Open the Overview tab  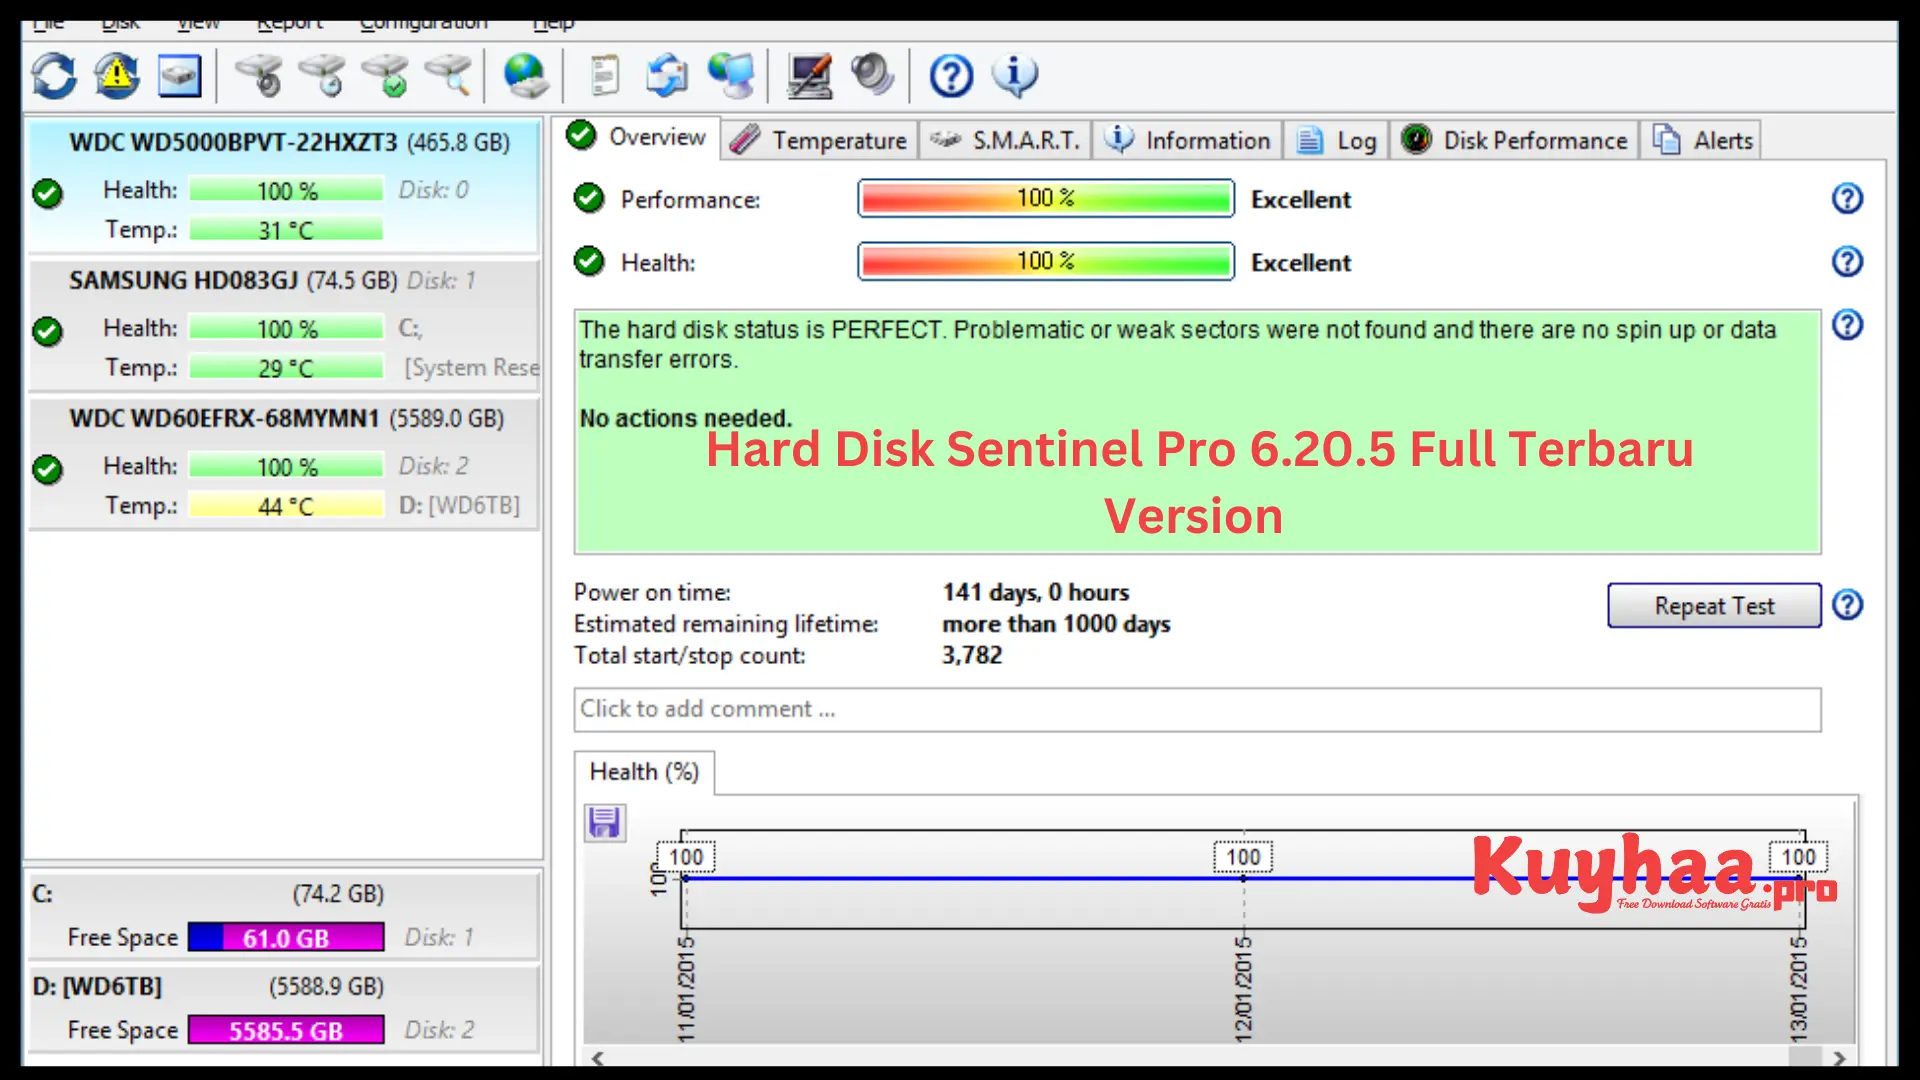coord(636,137)
